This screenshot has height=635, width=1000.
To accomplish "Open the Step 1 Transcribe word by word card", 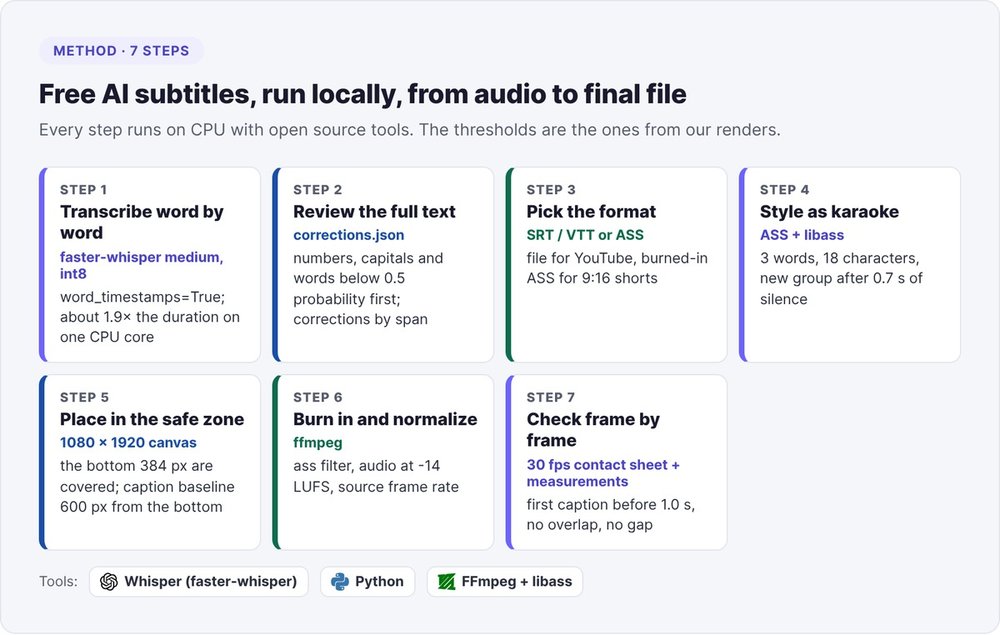I will 150,265.
